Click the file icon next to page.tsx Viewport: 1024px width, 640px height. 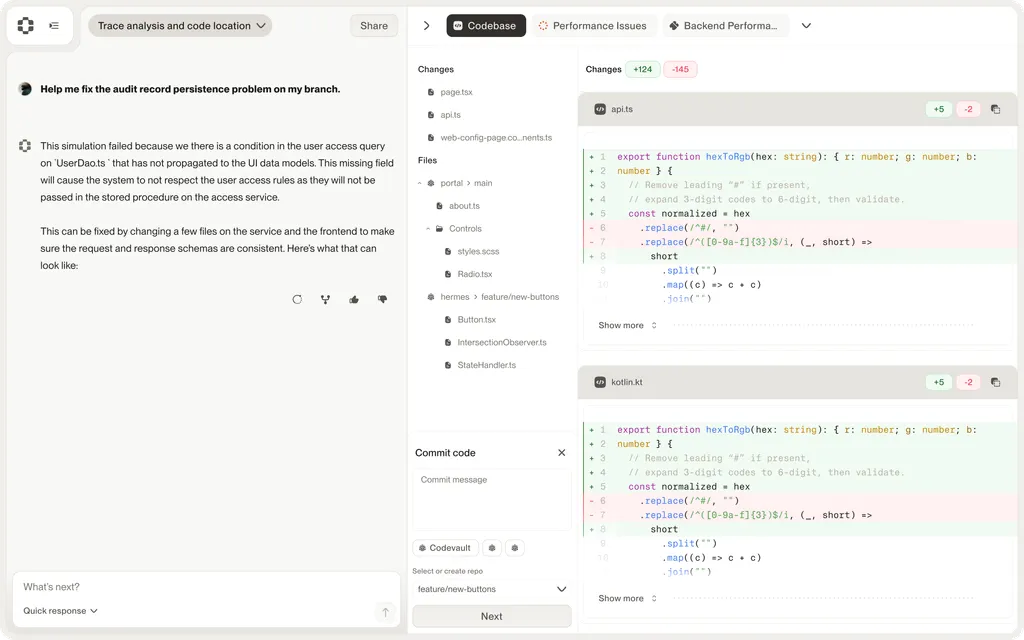click(x=430, y=92)
